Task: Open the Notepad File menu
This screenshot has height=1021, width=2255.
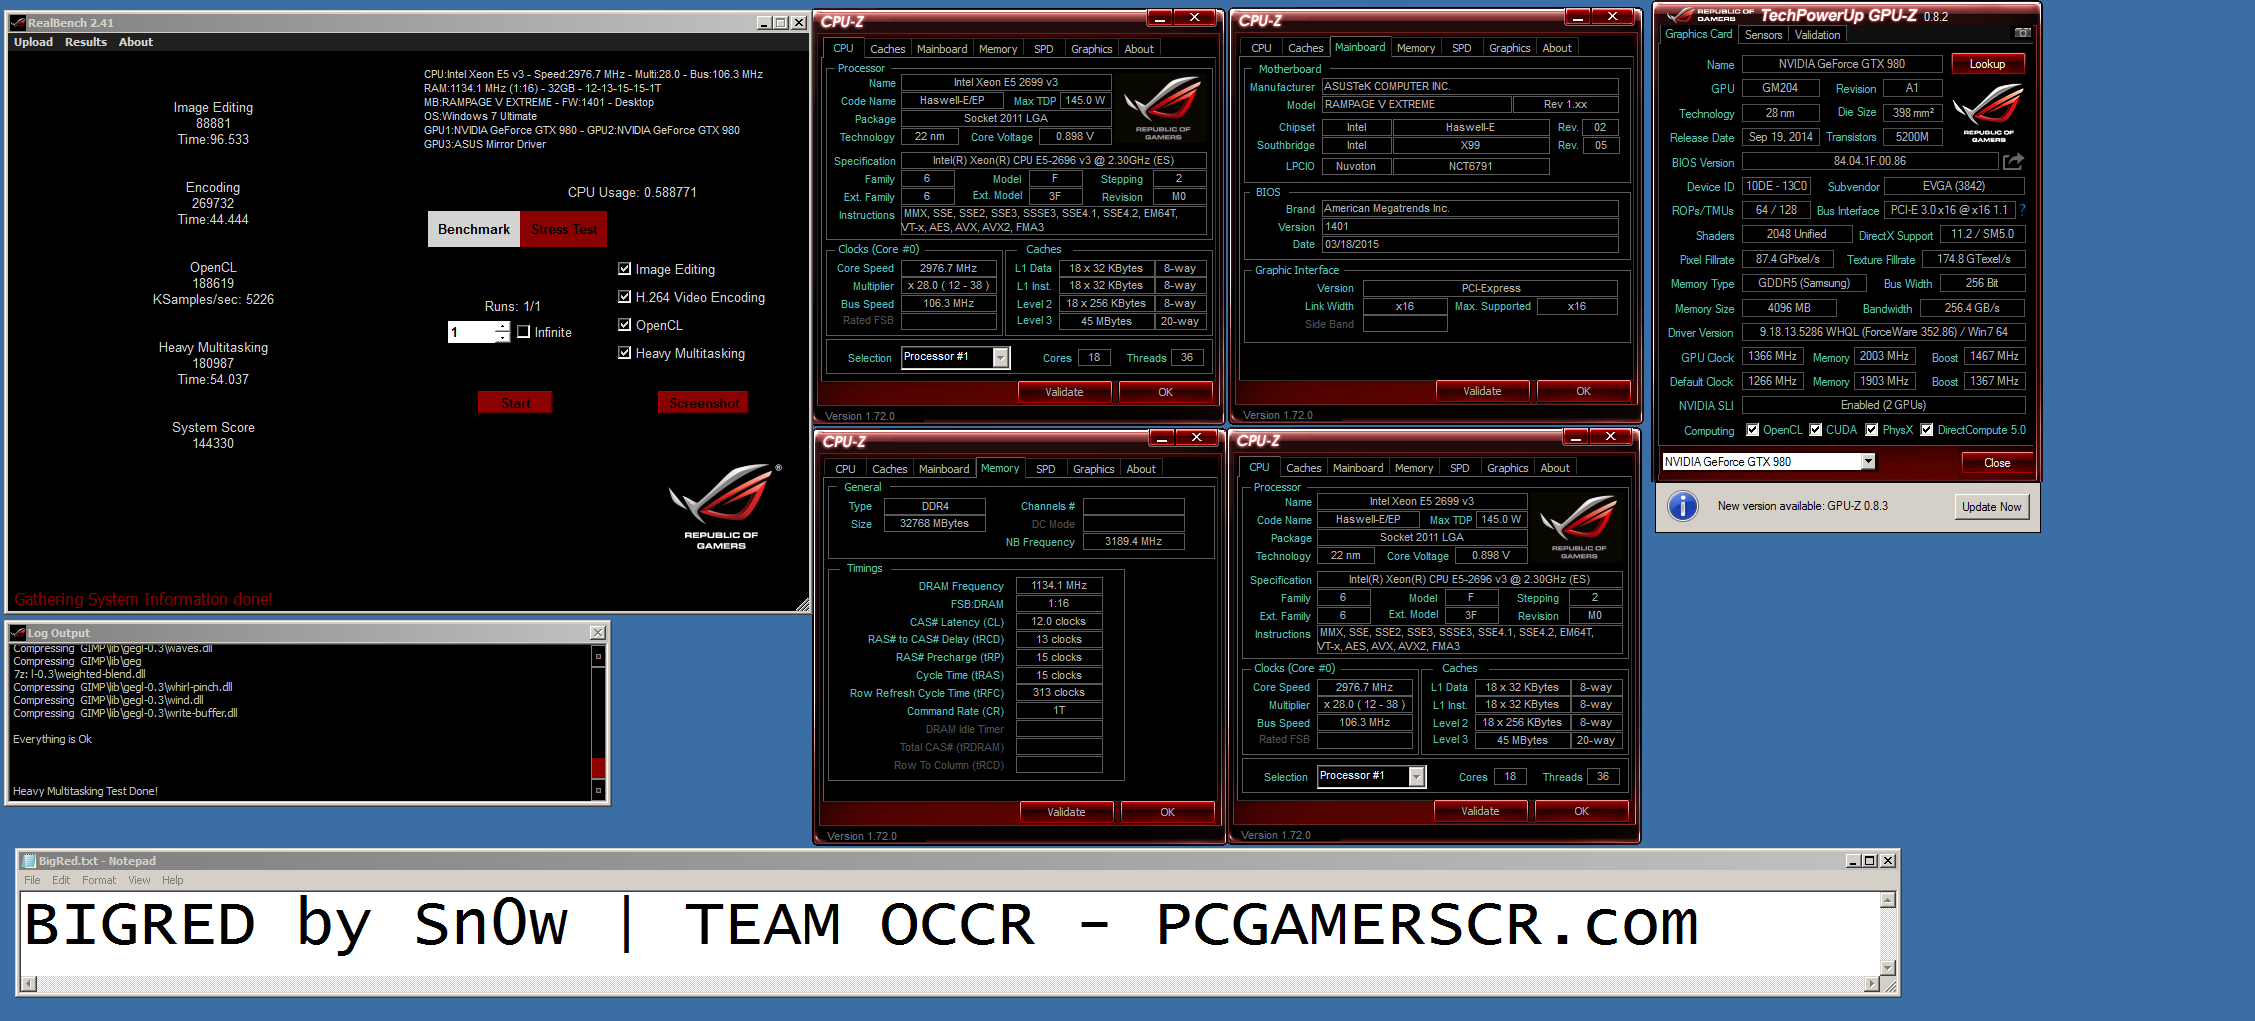Action: click(x=32, y=880)
